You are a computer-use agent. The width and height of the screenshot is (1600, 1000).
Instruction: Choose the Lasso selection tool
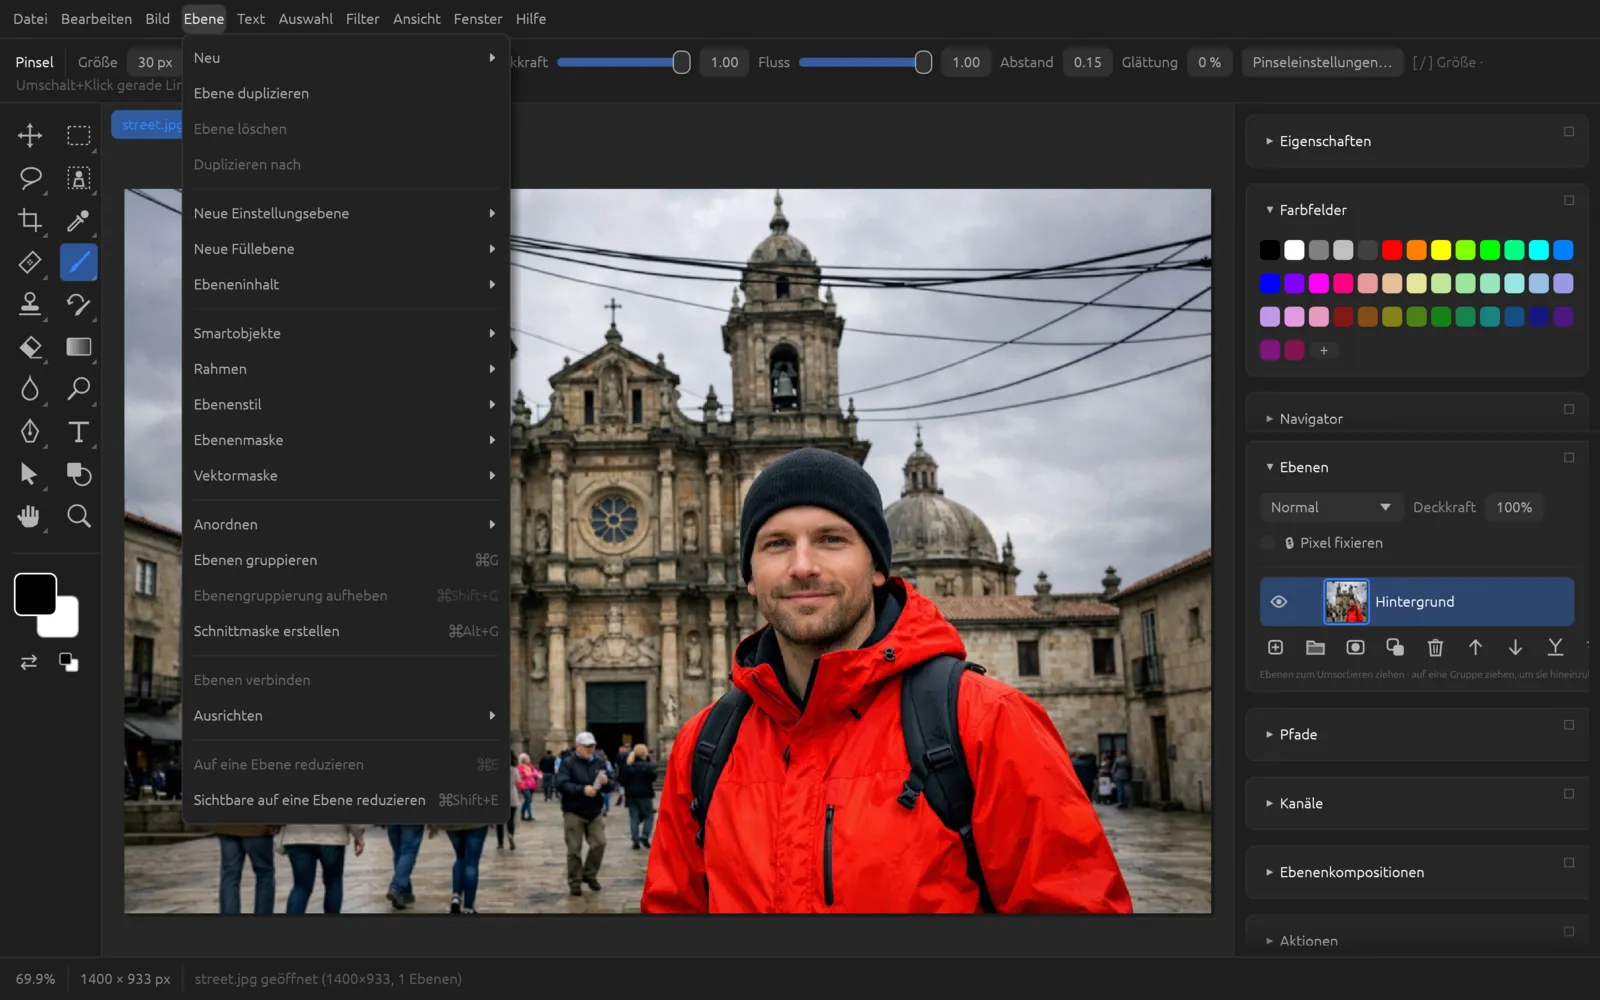(x=30, y=178)
